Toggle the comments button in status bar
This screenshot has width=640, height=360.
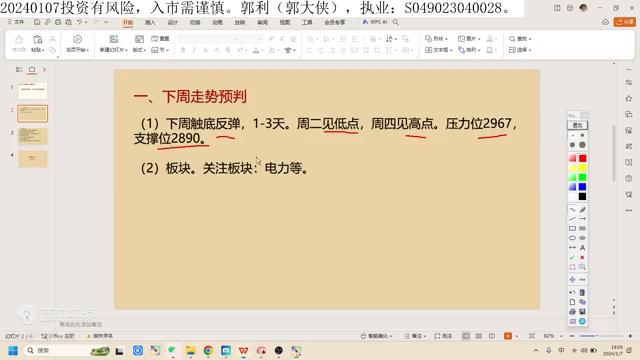tap(443, 336)
